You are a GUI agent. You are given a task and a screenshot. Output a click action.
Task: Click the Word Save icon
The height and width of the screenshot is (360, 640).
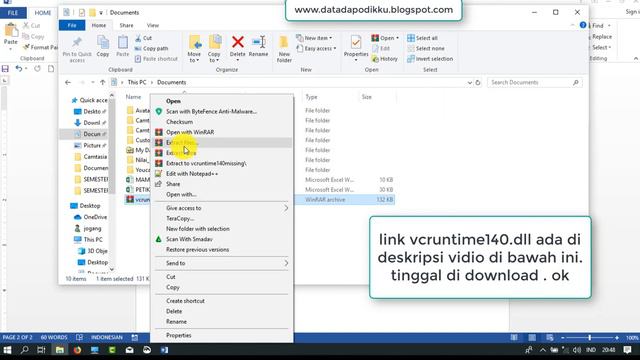(5, 69)
